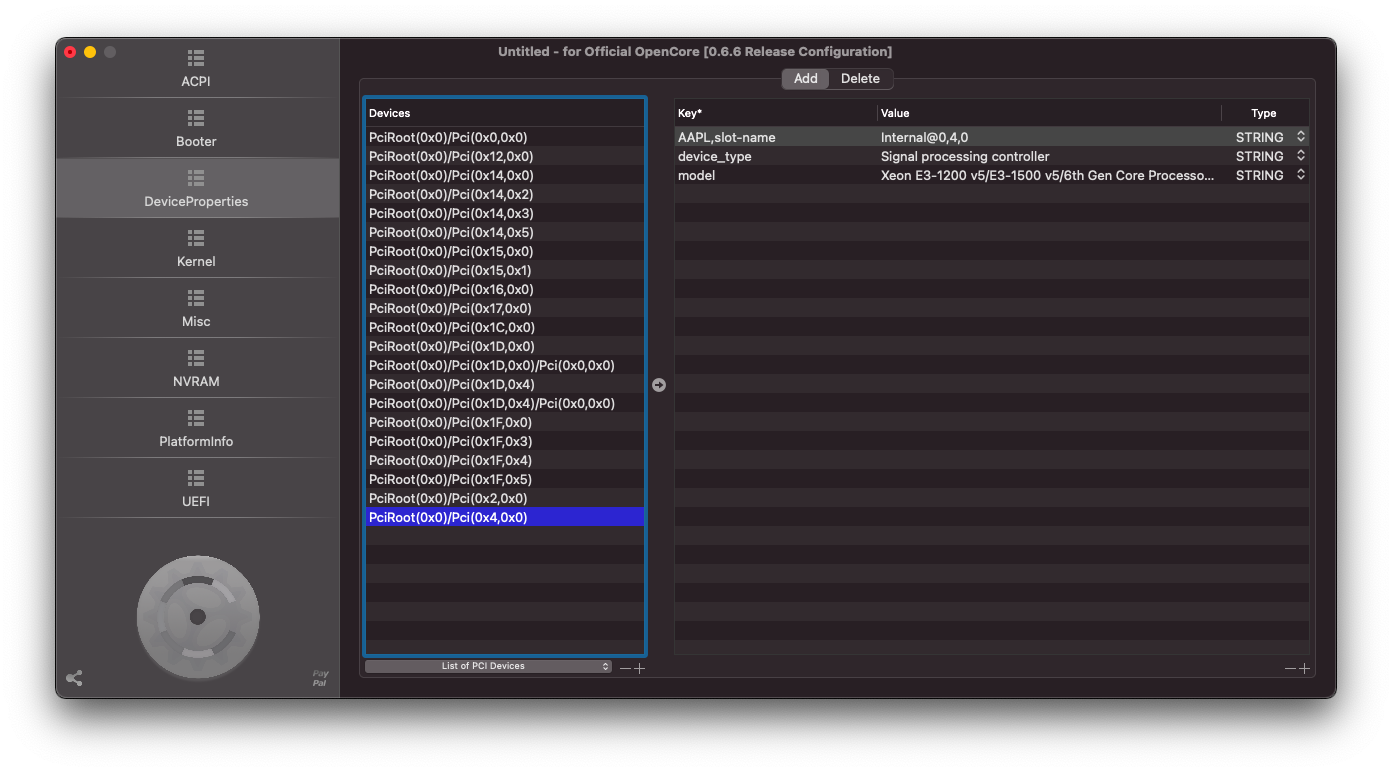This screenshot has height=772, width=1392.
Task: Change type dropdown for AAPL,slot-name row
Action: 1300,137
